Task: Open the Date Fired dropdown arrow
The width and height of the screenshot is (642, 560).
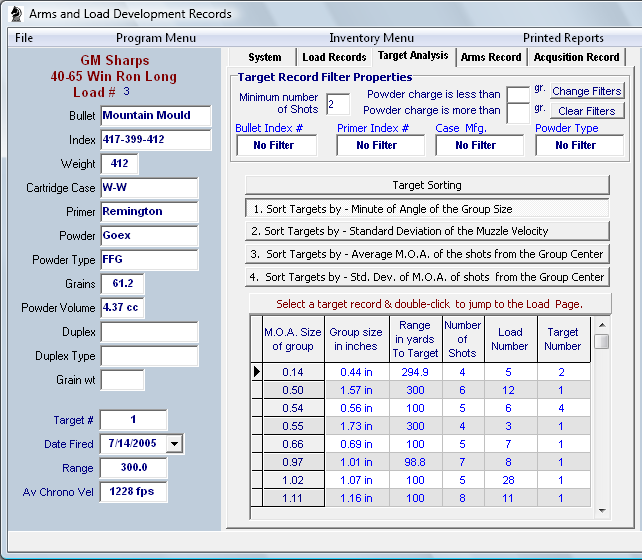Action: point(175,444)
